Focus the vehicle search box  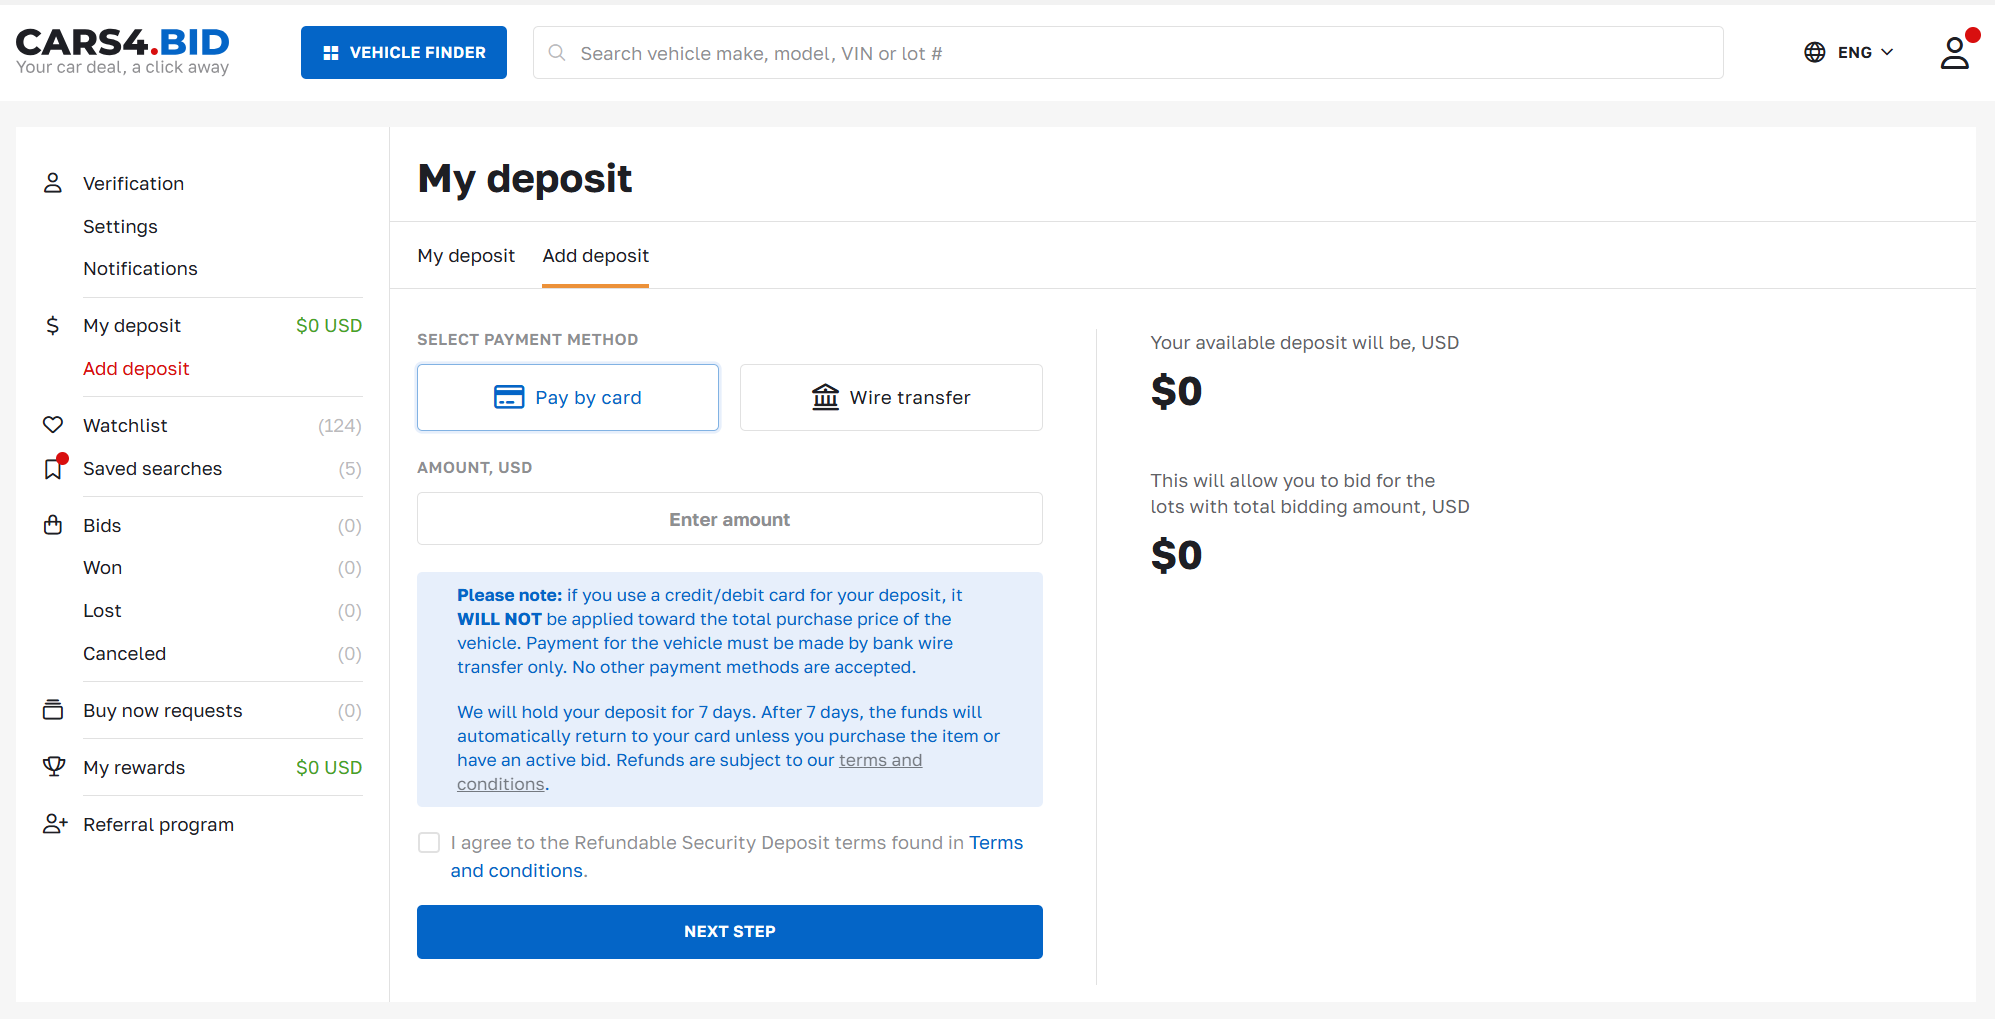pyautogui.click(x=1128, y=53)
